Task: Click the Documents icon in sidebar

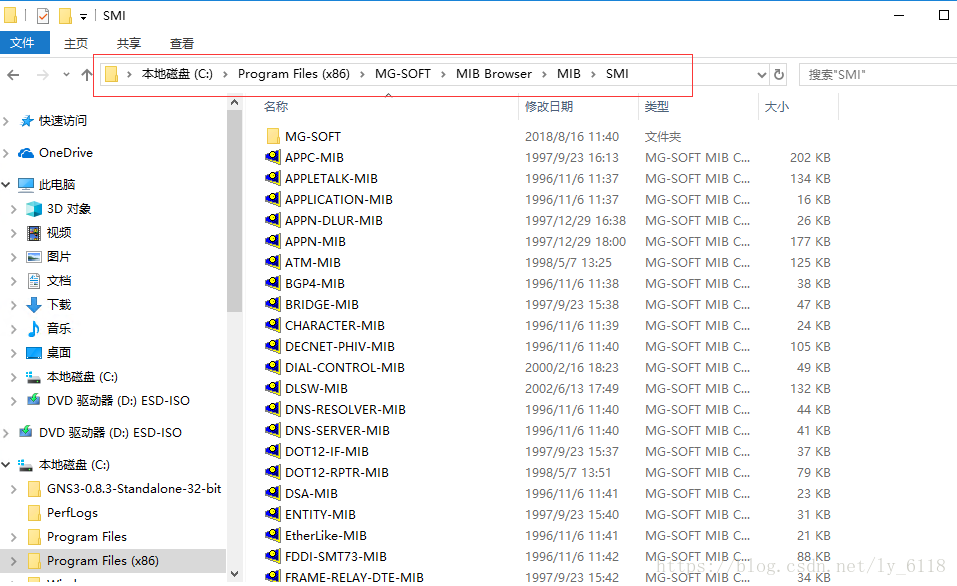Action: (x=34, y=281)
